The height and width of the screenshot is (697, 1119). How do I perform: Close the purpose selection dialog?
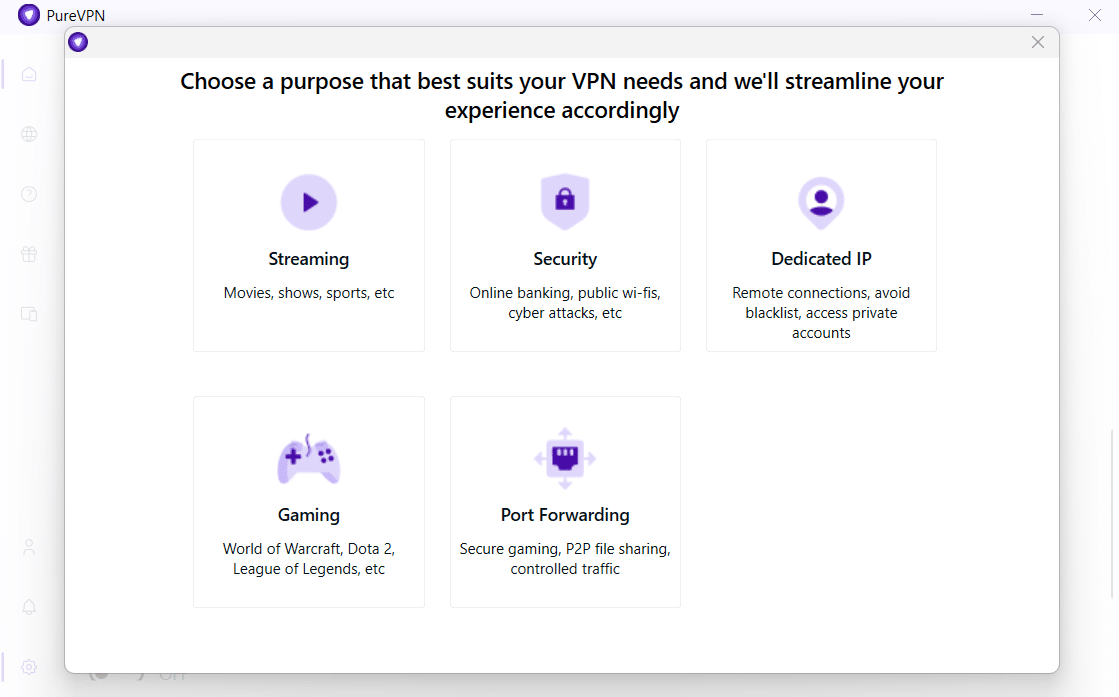(x=1038, y=42)
